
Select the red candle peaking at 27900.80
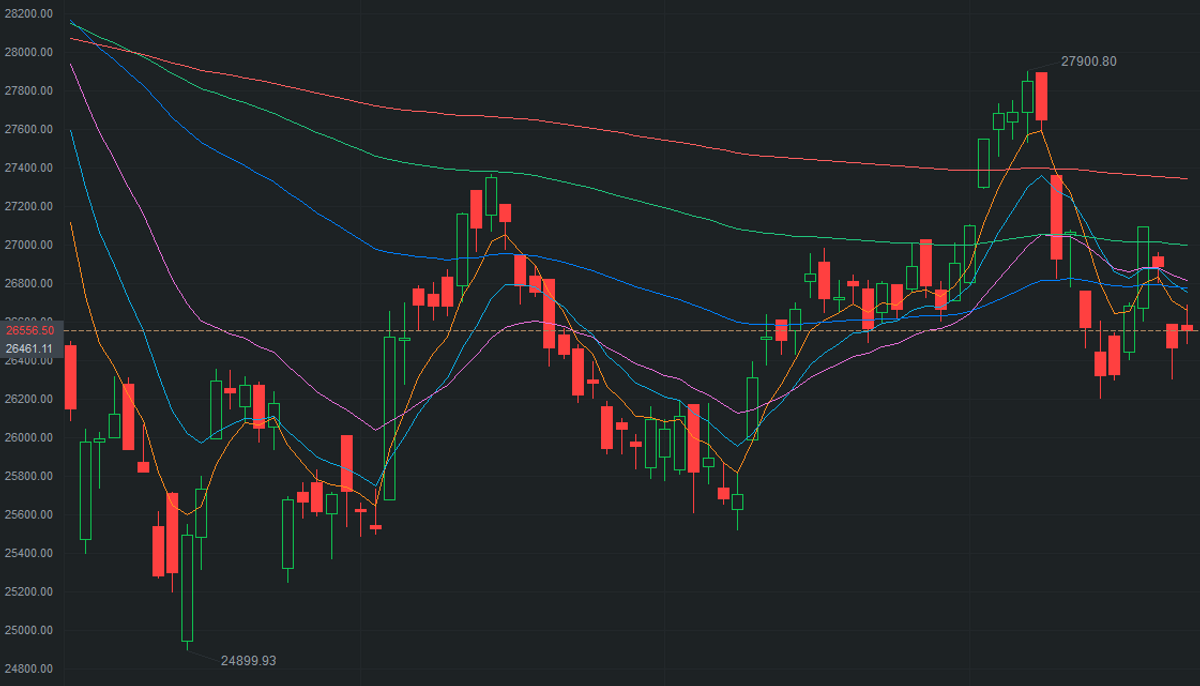(1041, 96)
